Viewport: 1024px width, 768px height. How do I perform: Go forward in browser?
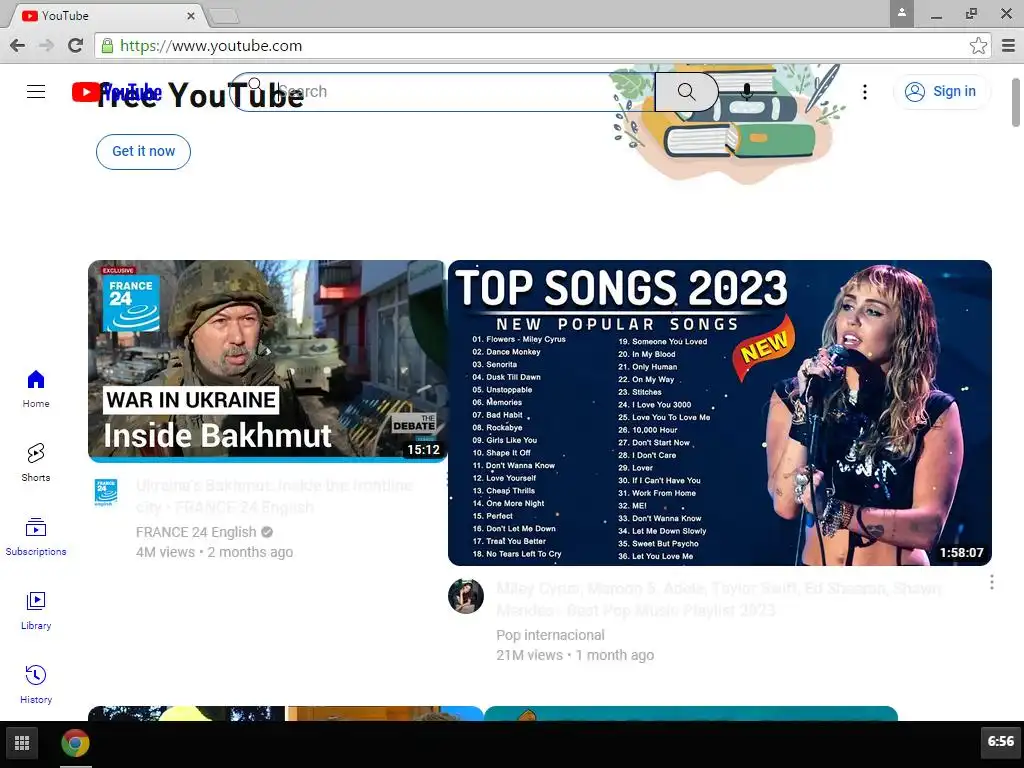(x=46, y=46)
